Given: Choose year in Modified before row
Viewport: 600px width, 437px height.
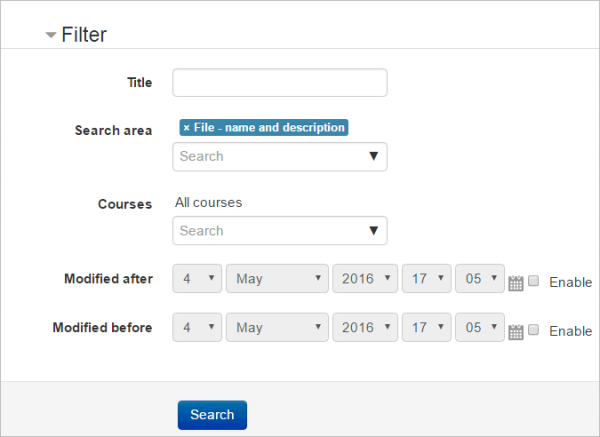Looking at the screenshot, I should tap(364, 328).
